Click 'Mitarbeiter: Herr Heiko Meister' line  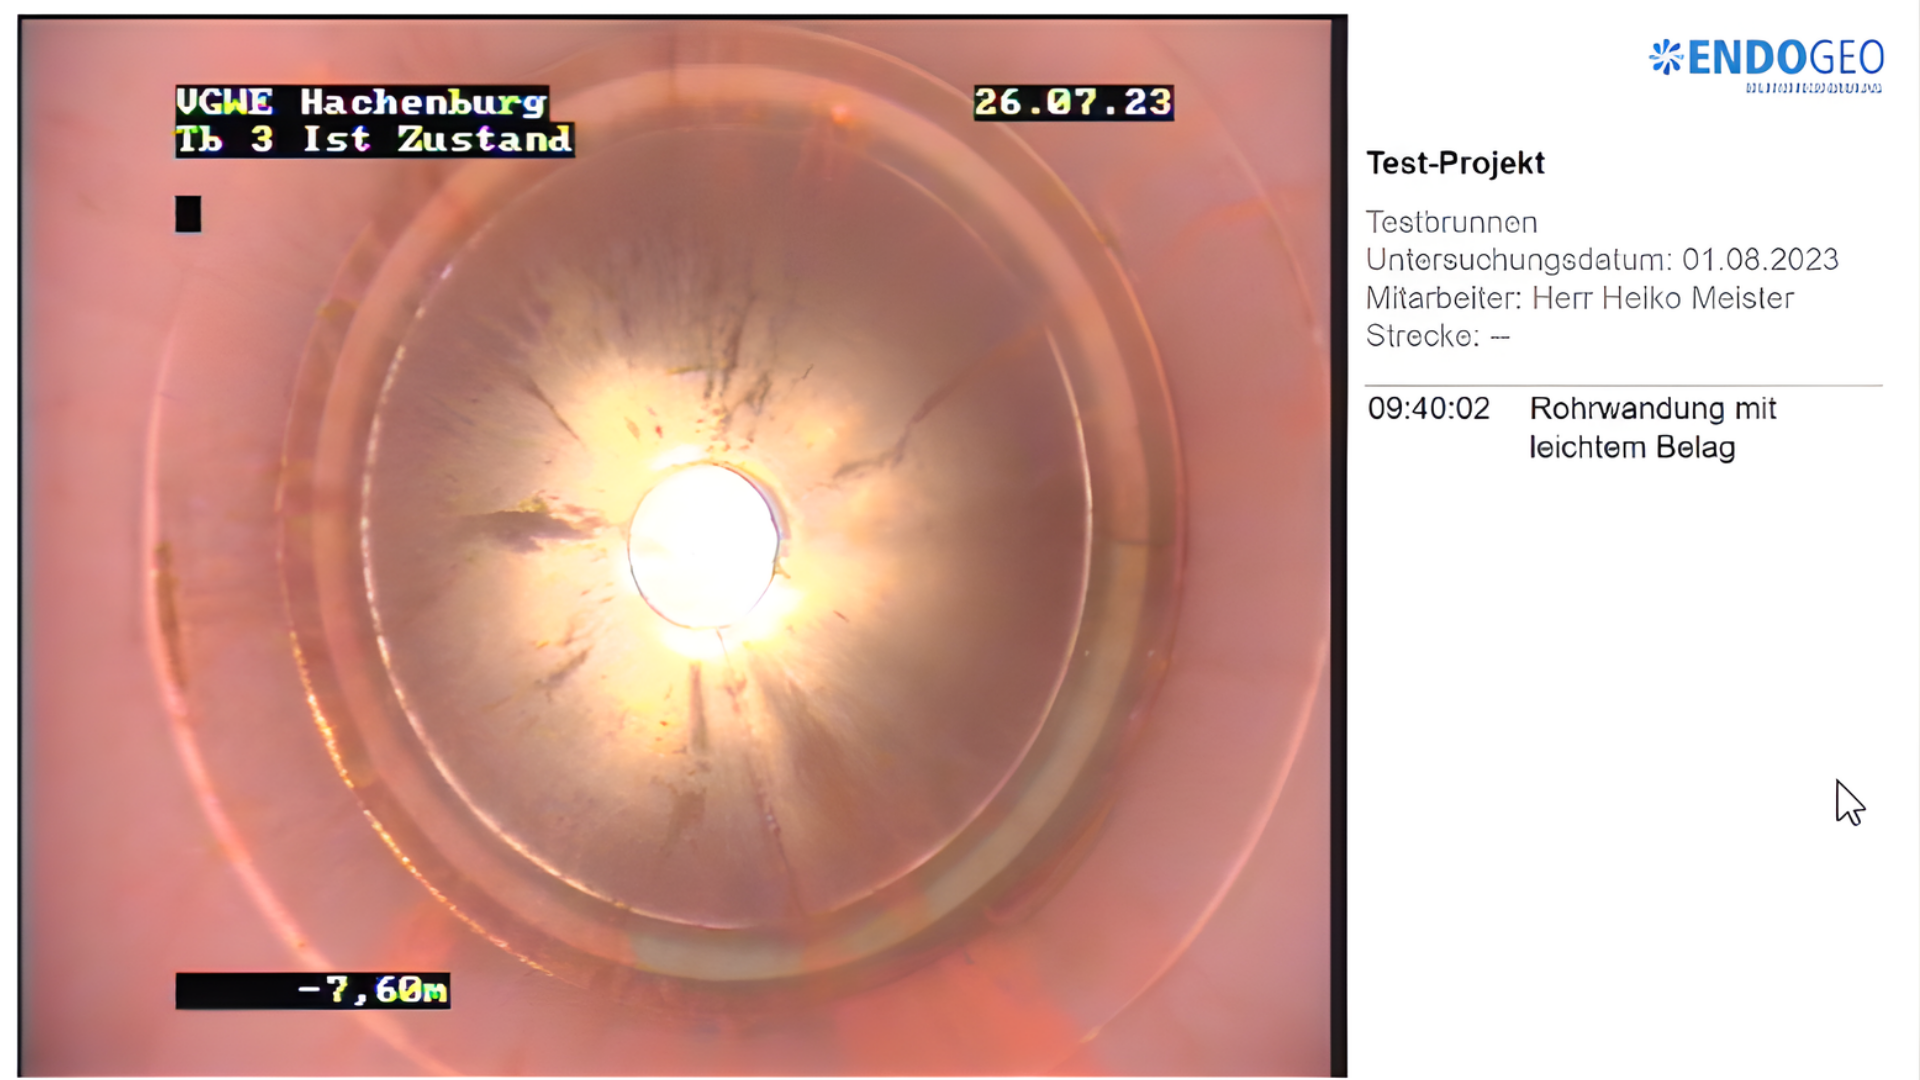[1580, 298]
